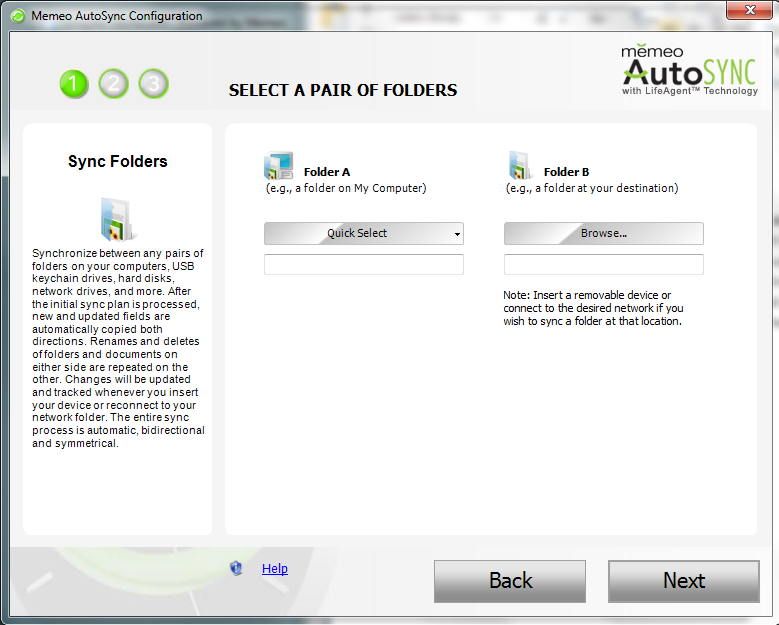Click the step 2 circle indicator
This screenshot has height=625, width=779.
[x=114, y=83]
